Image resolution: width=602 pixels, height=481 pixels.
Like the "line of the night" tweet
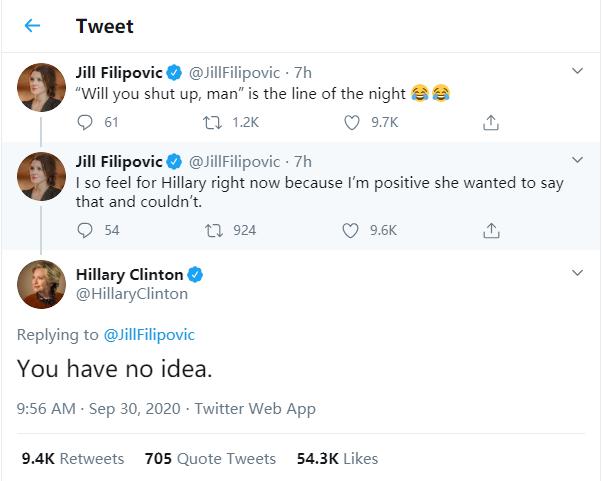350,123
